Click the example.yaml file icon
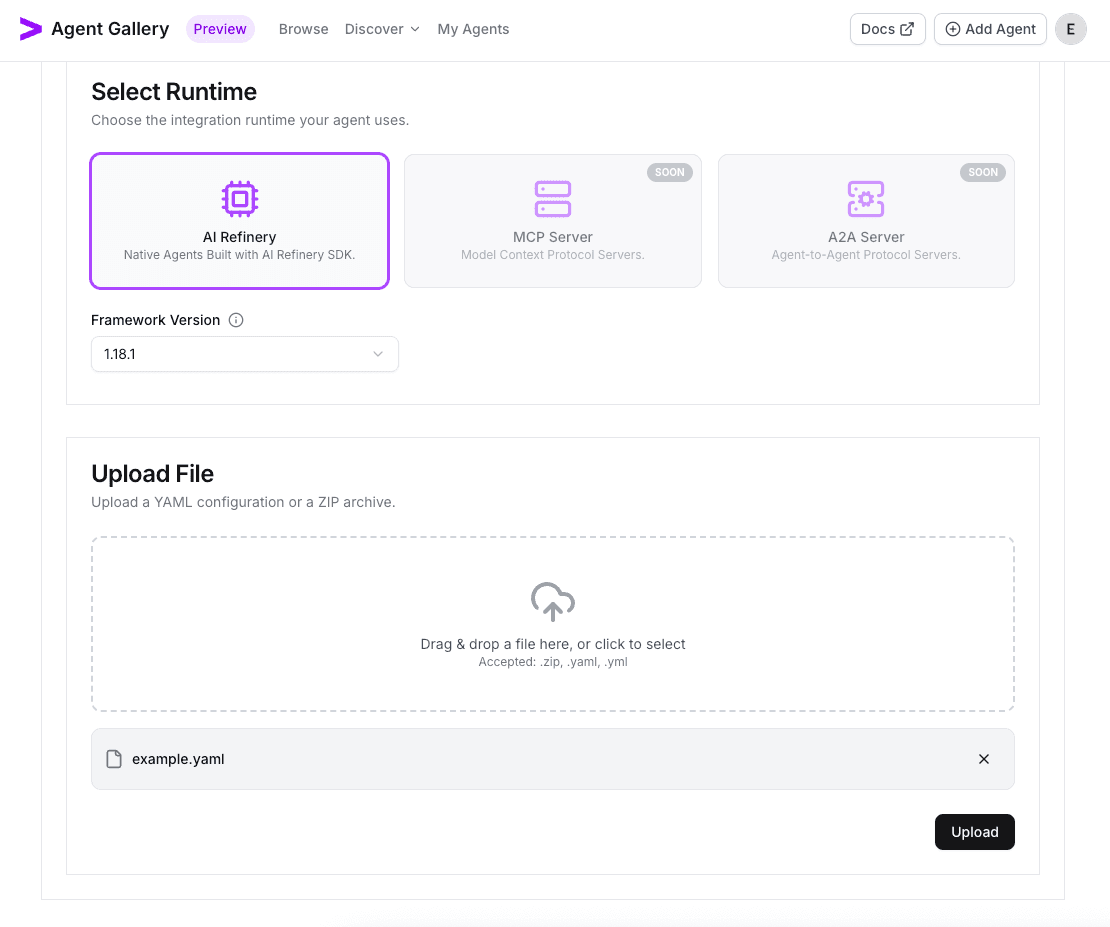 (x=114, y=759)
